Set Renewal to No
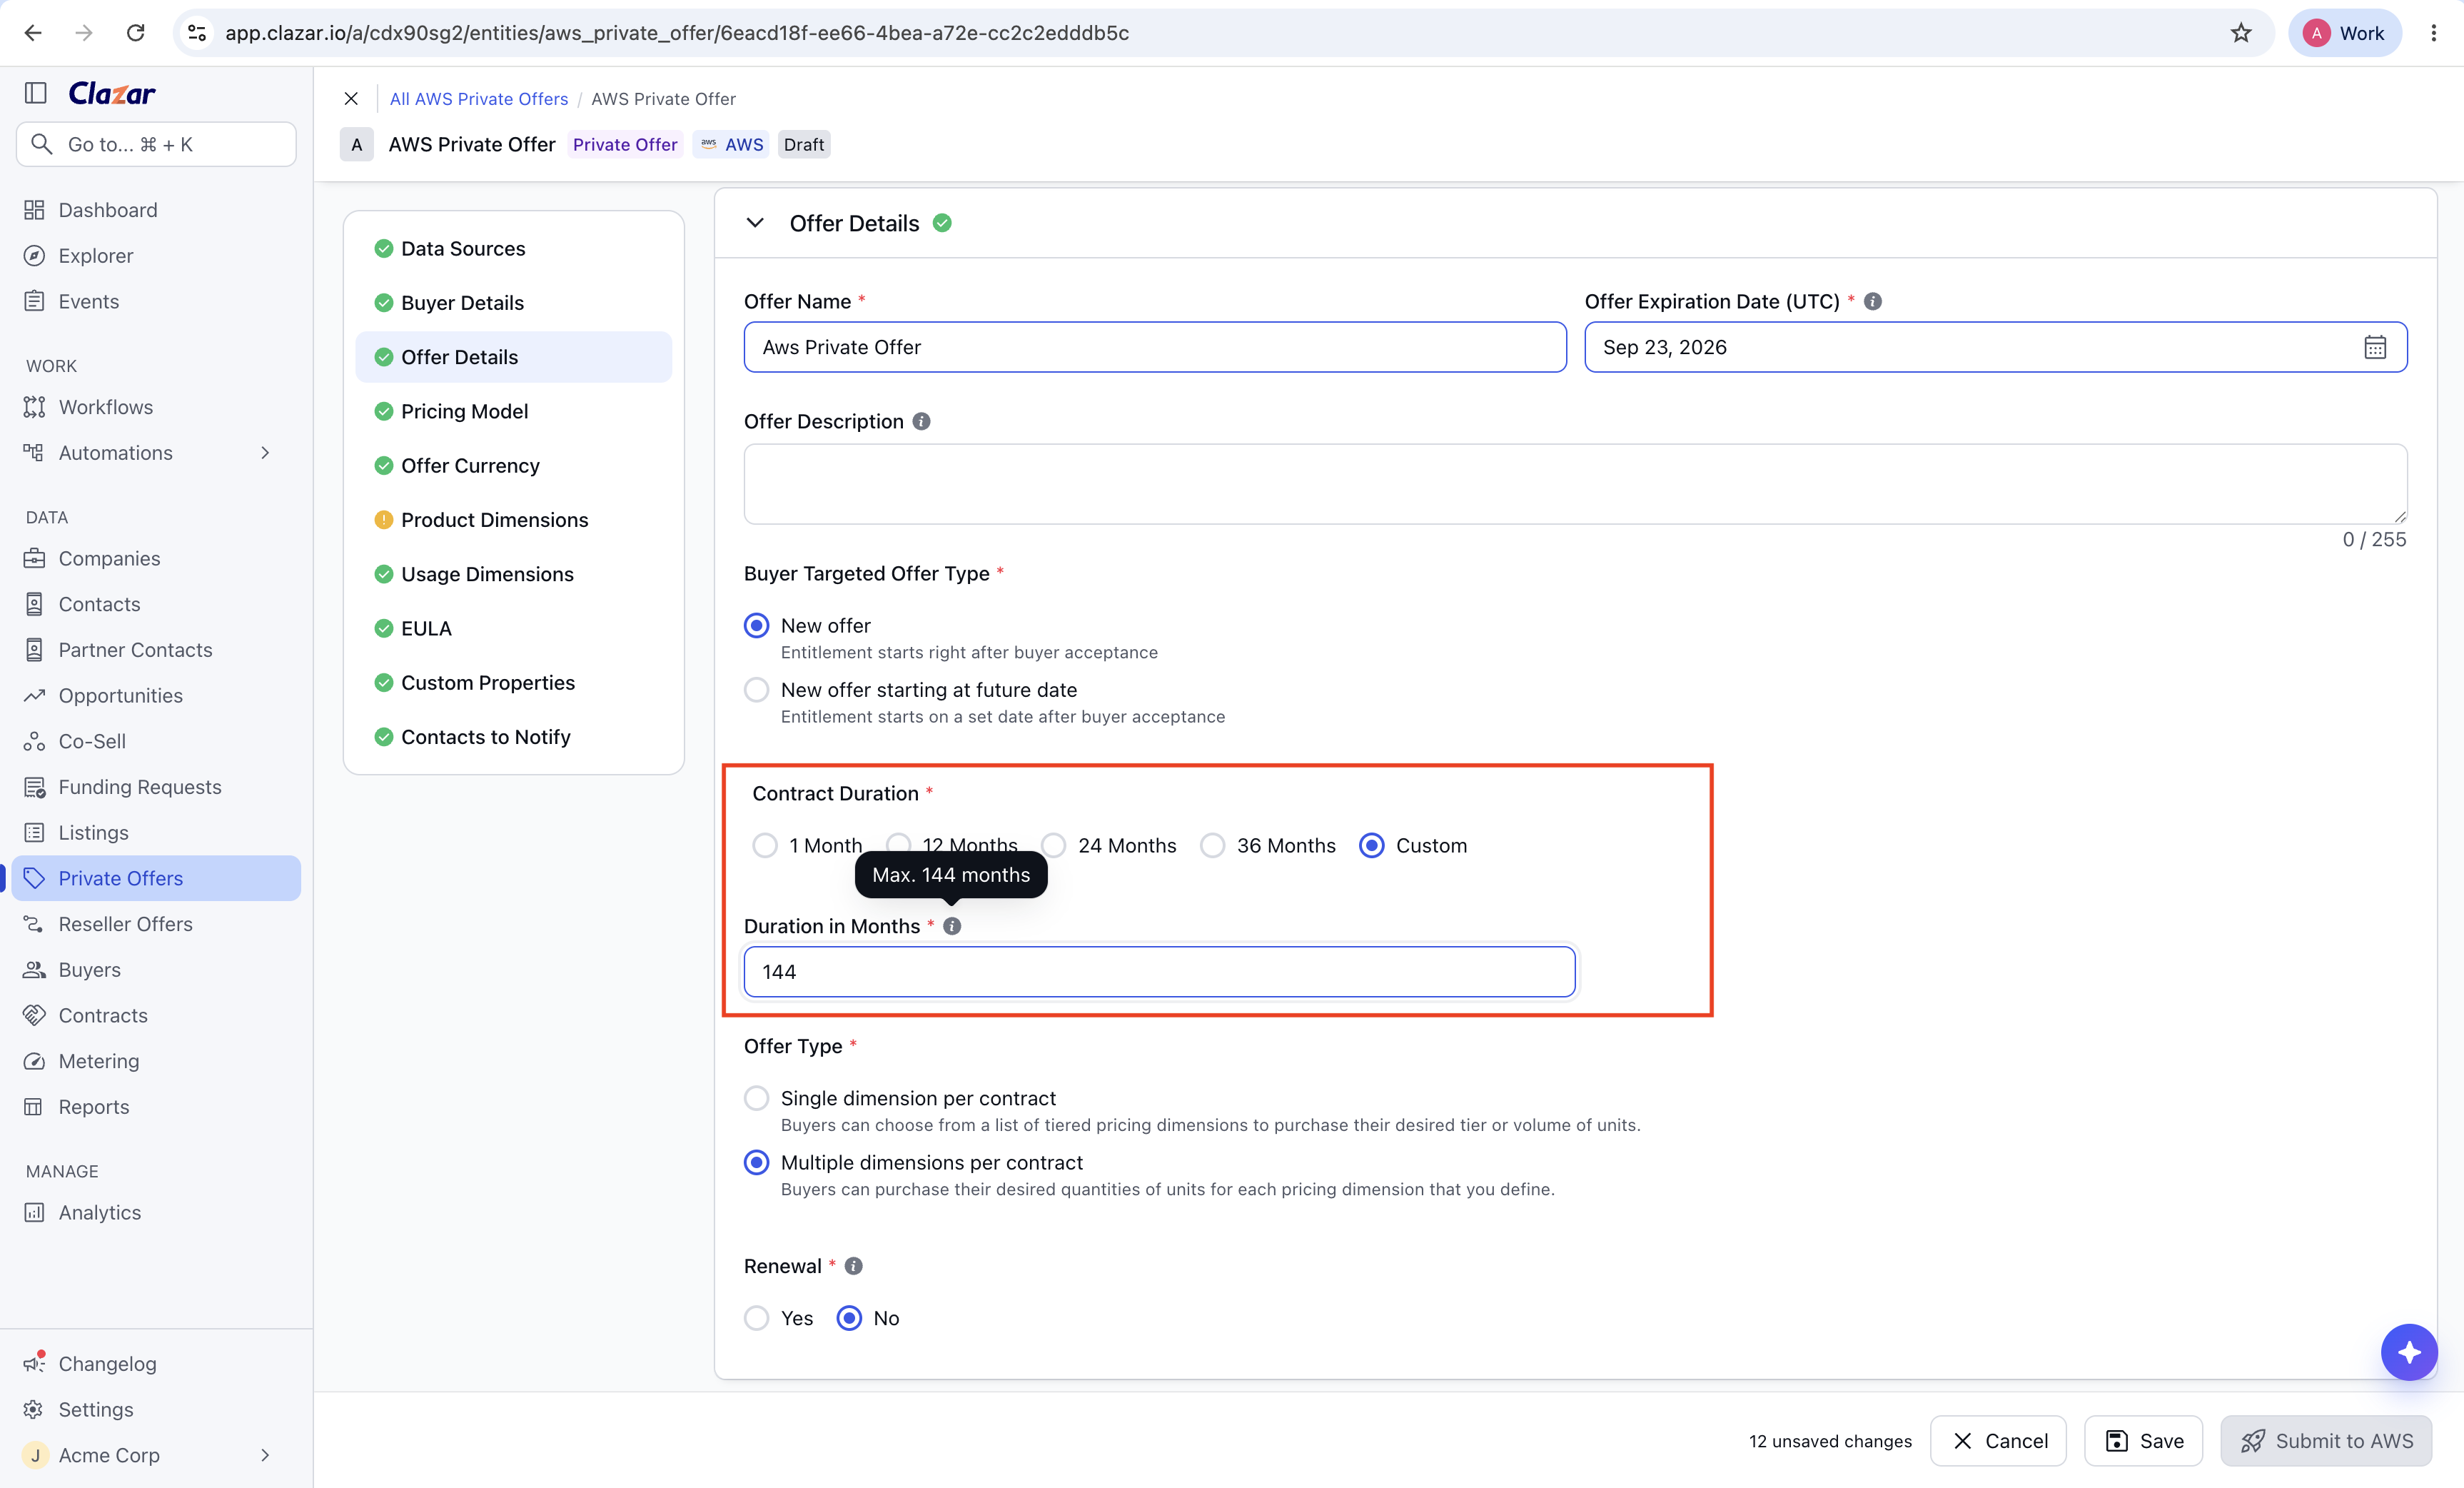 point(849,1318)
